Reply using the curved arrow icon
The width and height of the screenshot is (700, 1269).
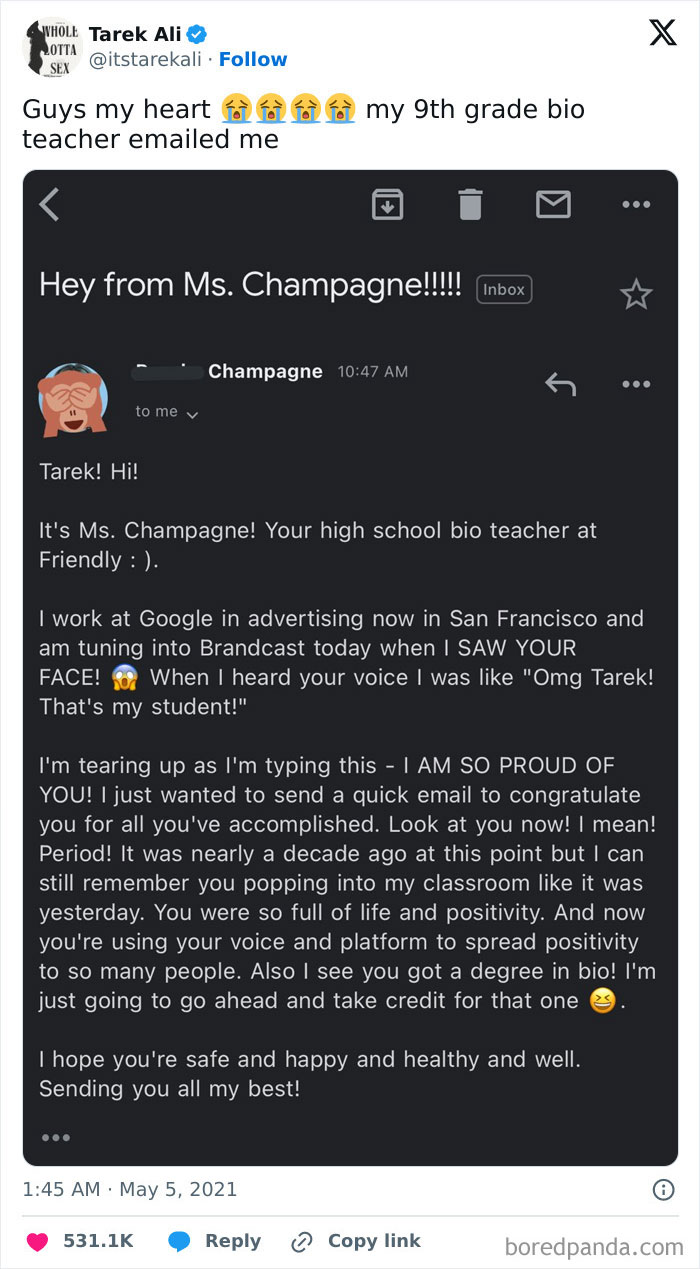560,383
